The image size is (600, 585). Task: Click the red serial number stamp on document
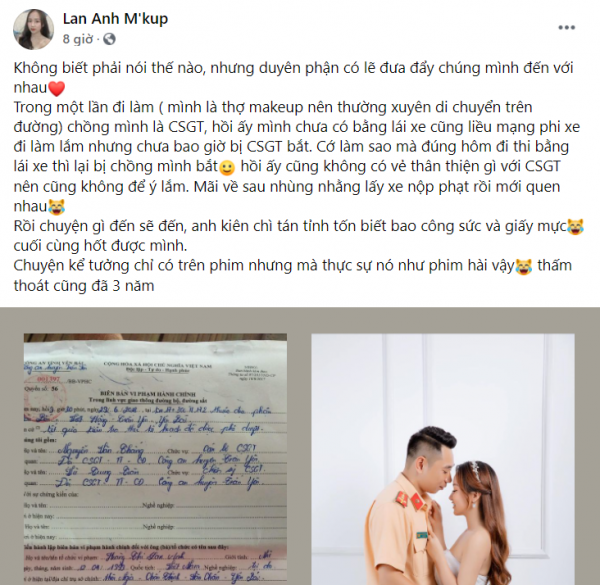click(x=48, y=379)
